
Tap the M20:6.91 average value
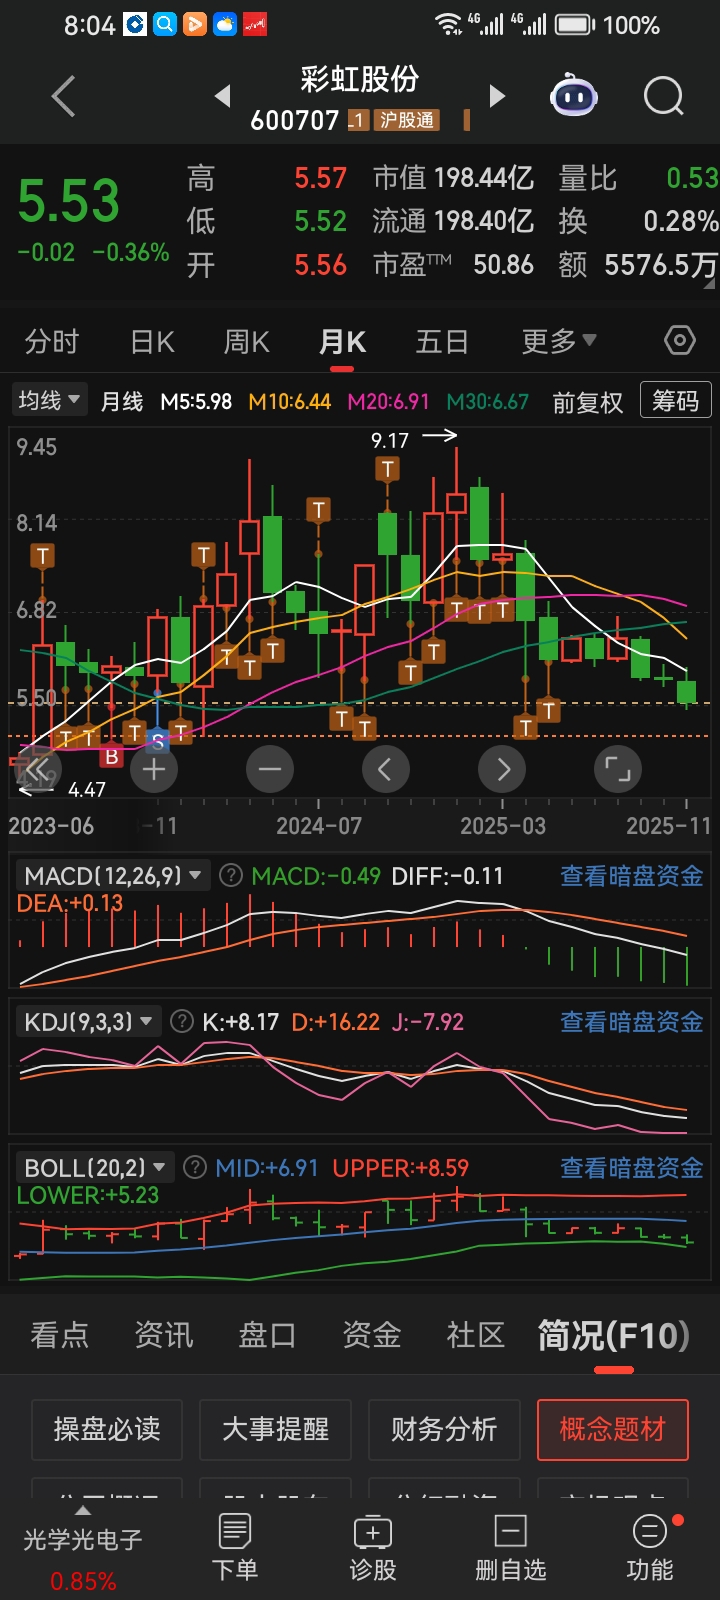coord(388,402)
